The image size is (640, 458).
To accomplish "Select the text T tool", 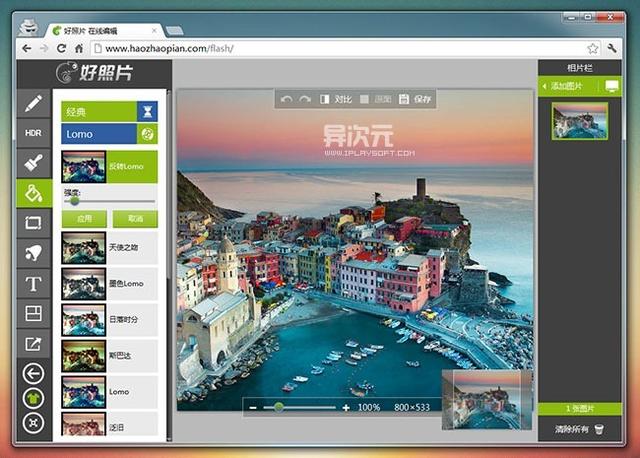I will [x=34, y=283].
